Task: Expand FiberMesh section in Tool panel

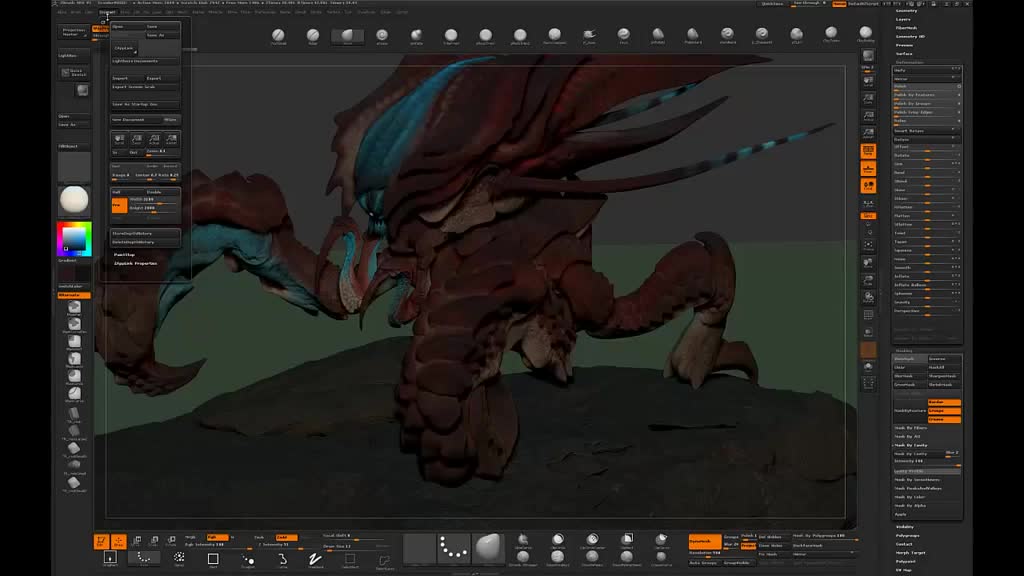Action: [906, 28]
